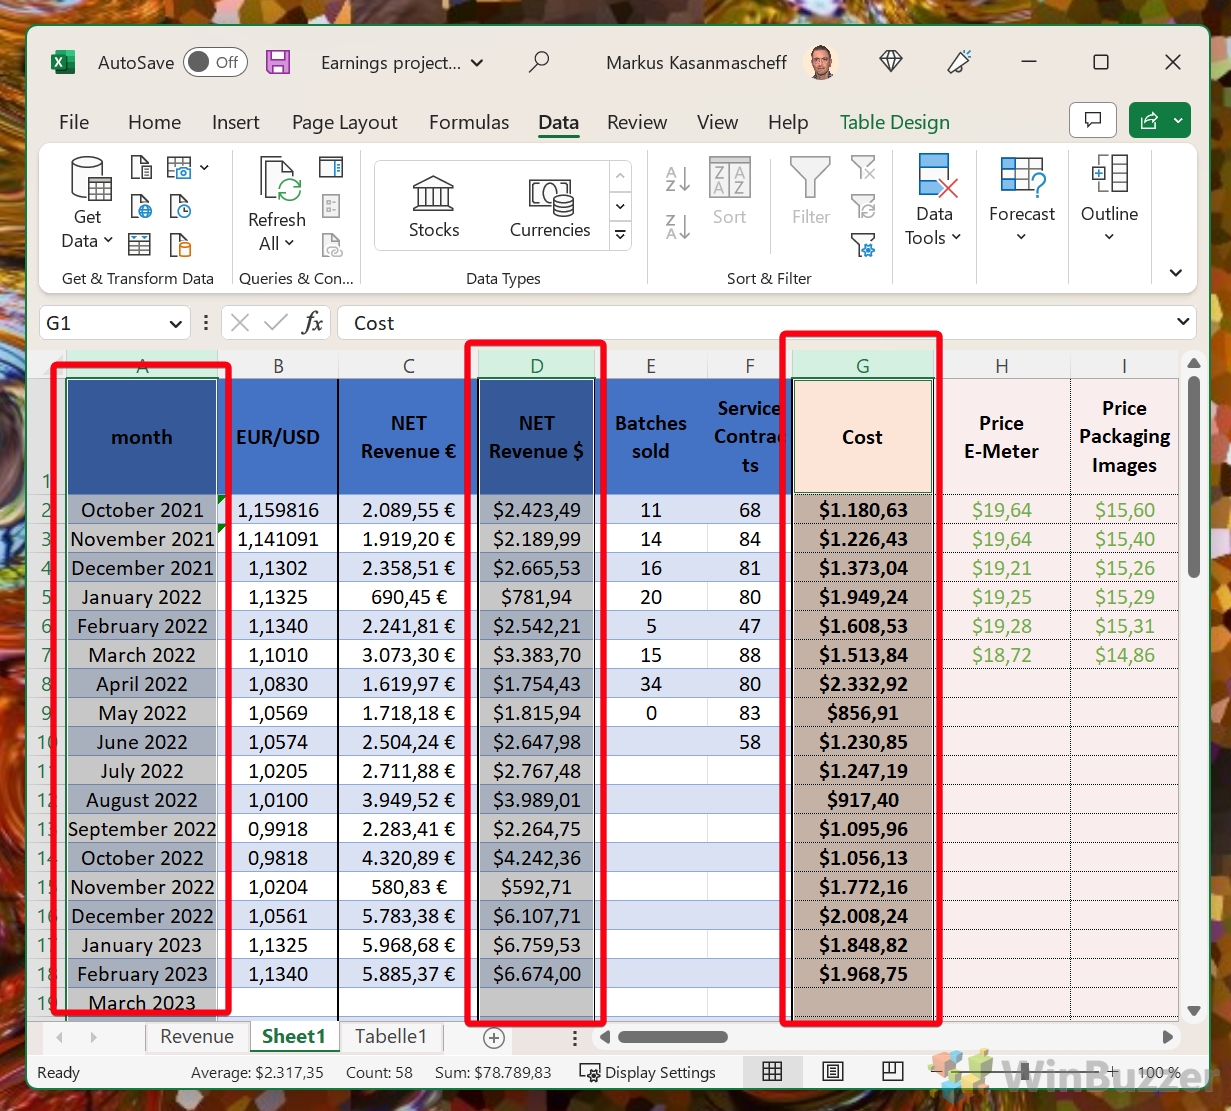The height and width of the screenshot is (1111, 1231).
Task: Open the Formulas ribbon tab
Action: pyautogui.click(x=468, y=122)
